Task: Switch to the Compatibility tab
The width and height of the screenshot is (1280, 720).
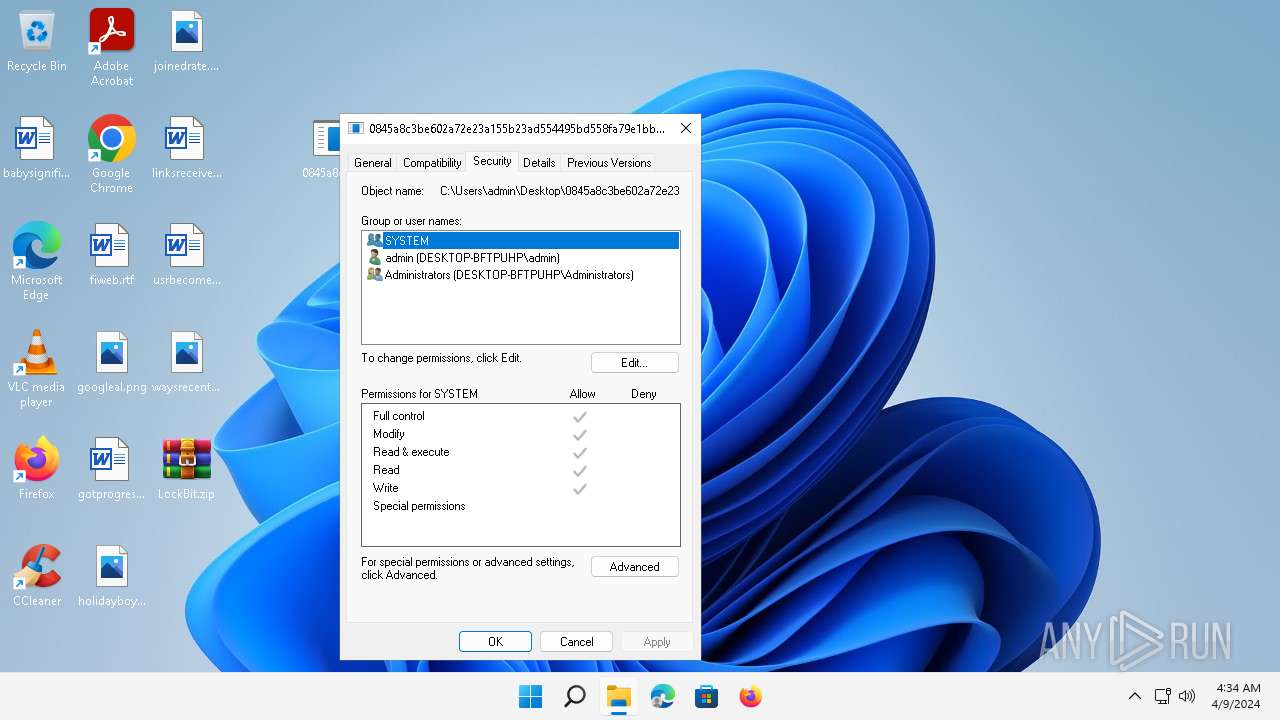Action: [432, 163]
